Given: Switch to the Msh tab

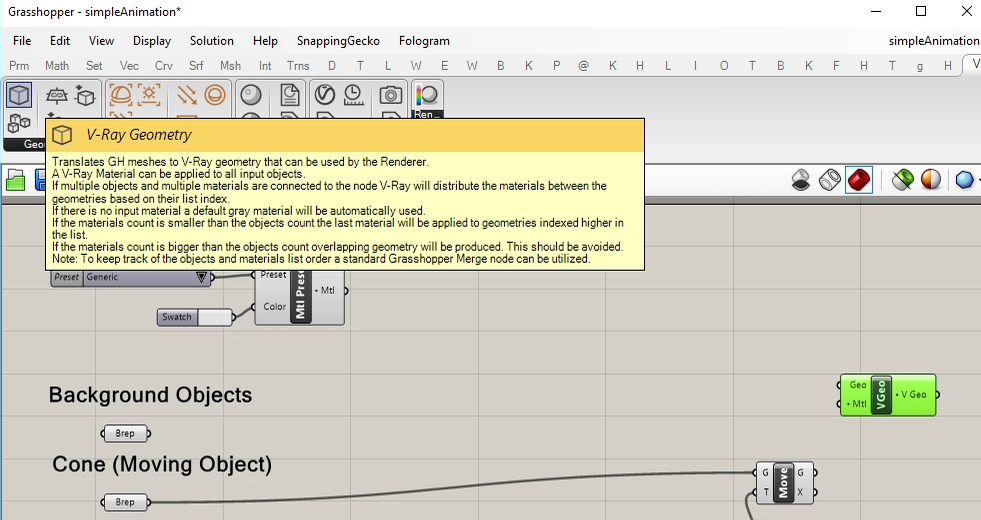Looking at the screenshot, I should click(230, 66).
